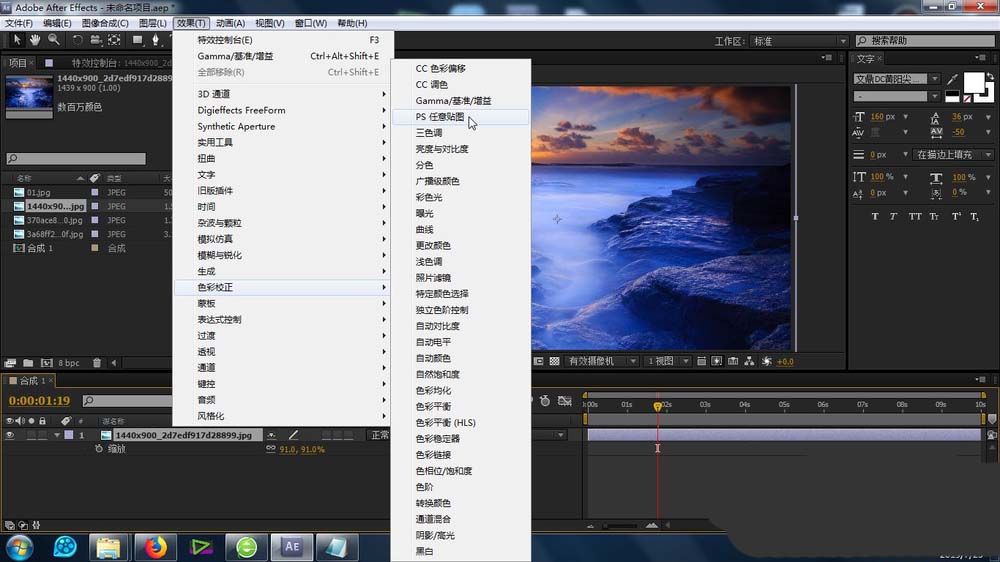Hide the 1440x900 layer with eye icon
Viewport: 1000px width, 562px height.
pos(10,435)
